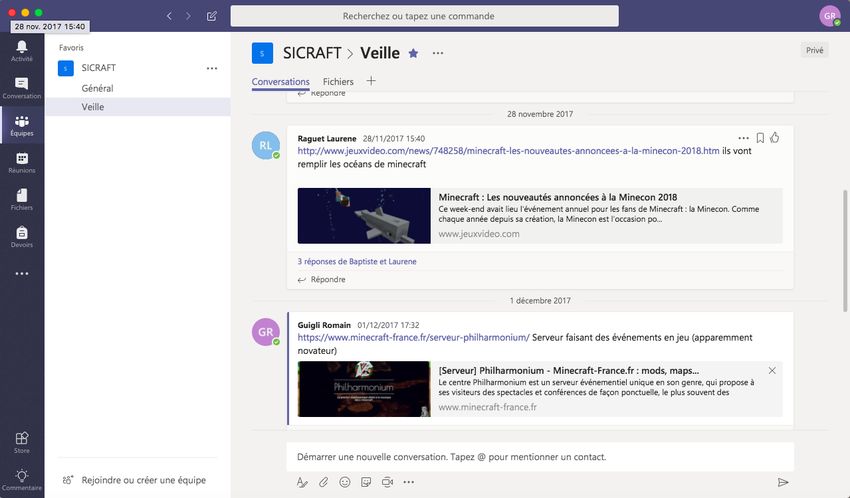Open the Réunions calendar icon
This screenshot has height=498, width=850.
coord(22,162)
